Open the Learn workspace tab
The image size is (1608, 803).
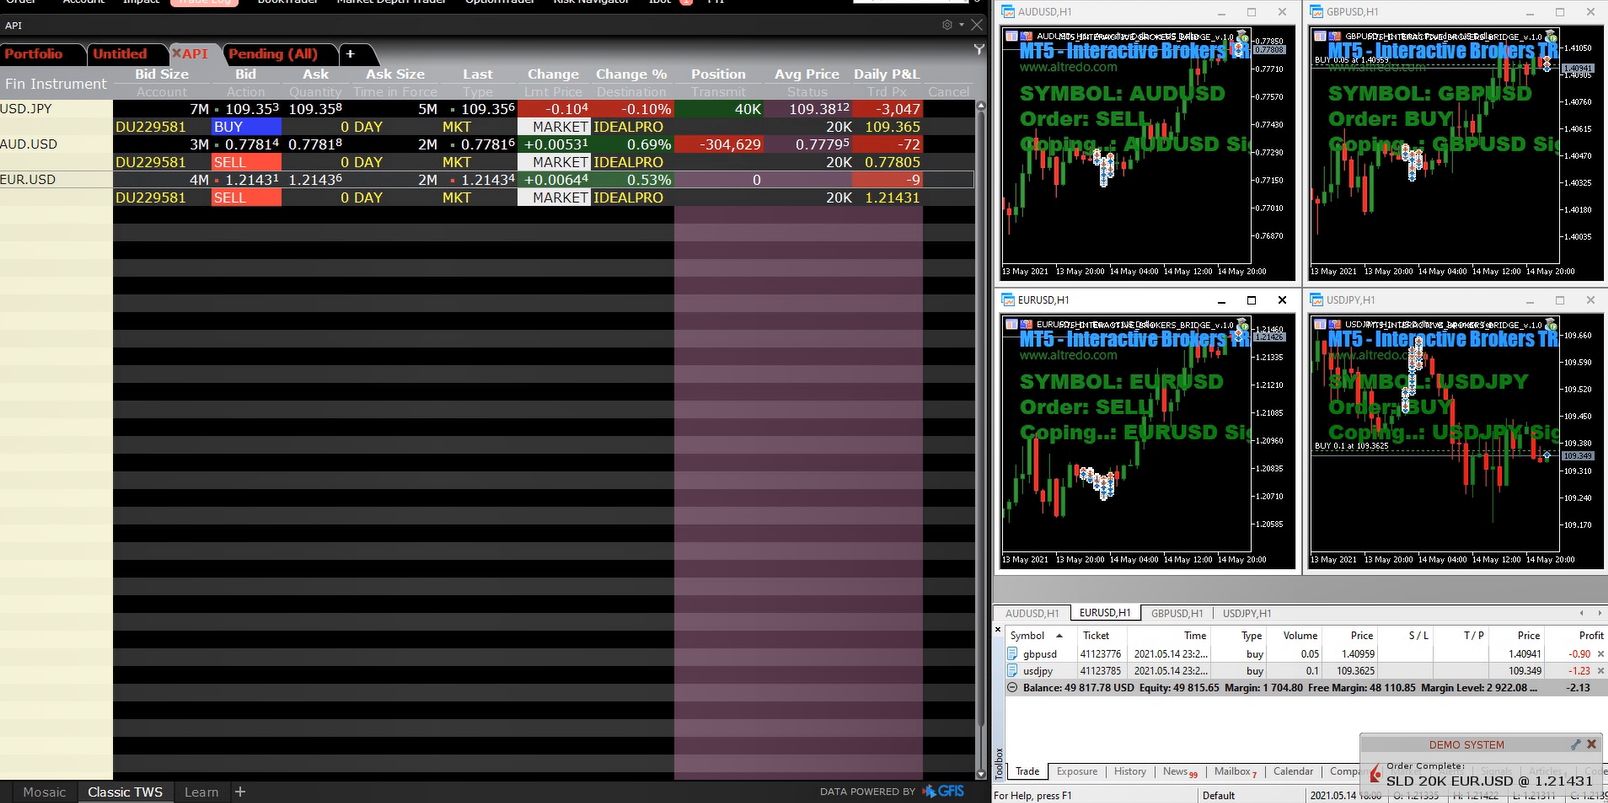point(201,792)
